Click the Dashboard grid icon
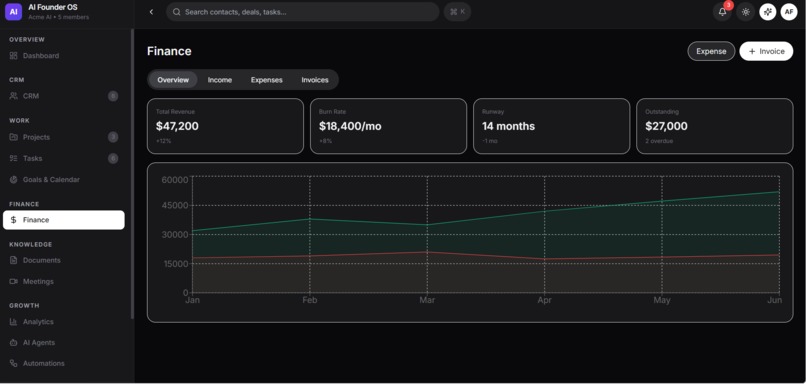806x384 pixels. [x=13, y=56]
